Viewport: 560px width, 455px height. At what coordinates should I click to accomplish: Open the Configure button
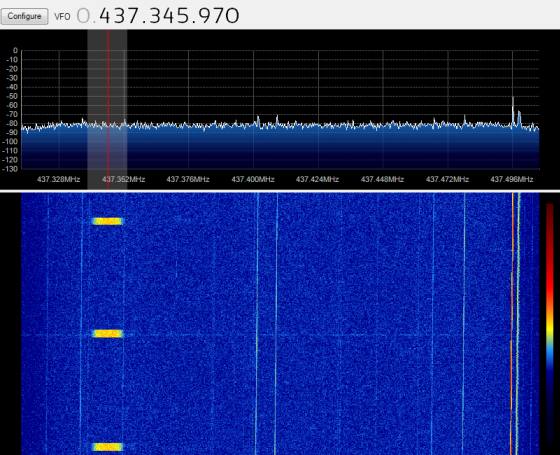[24, 16]
